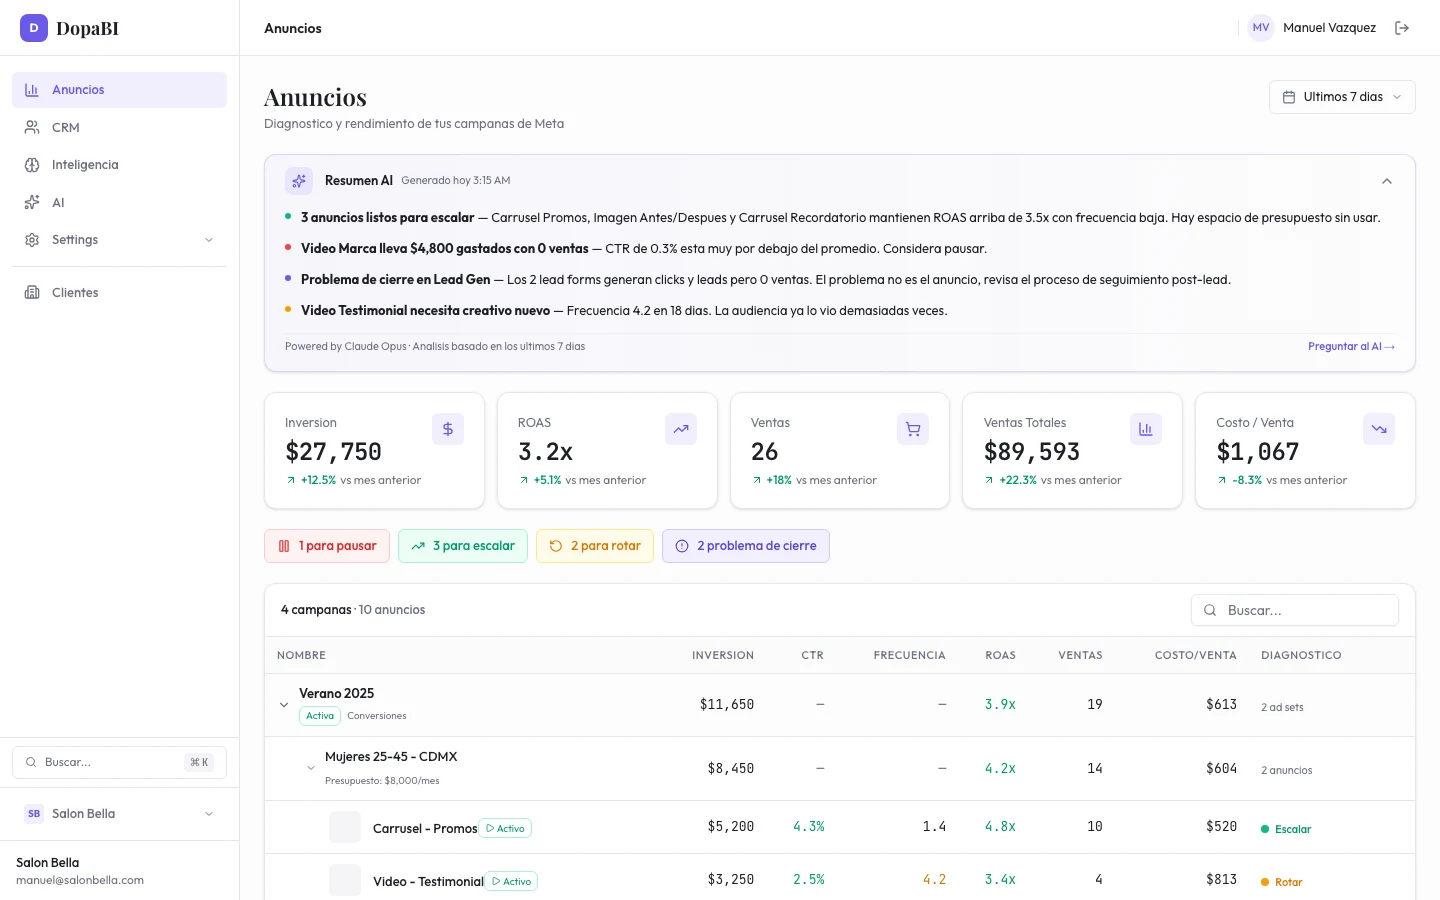
Task: Click the downtrend icon on Costo / Venta
Action: [1379, 429]
